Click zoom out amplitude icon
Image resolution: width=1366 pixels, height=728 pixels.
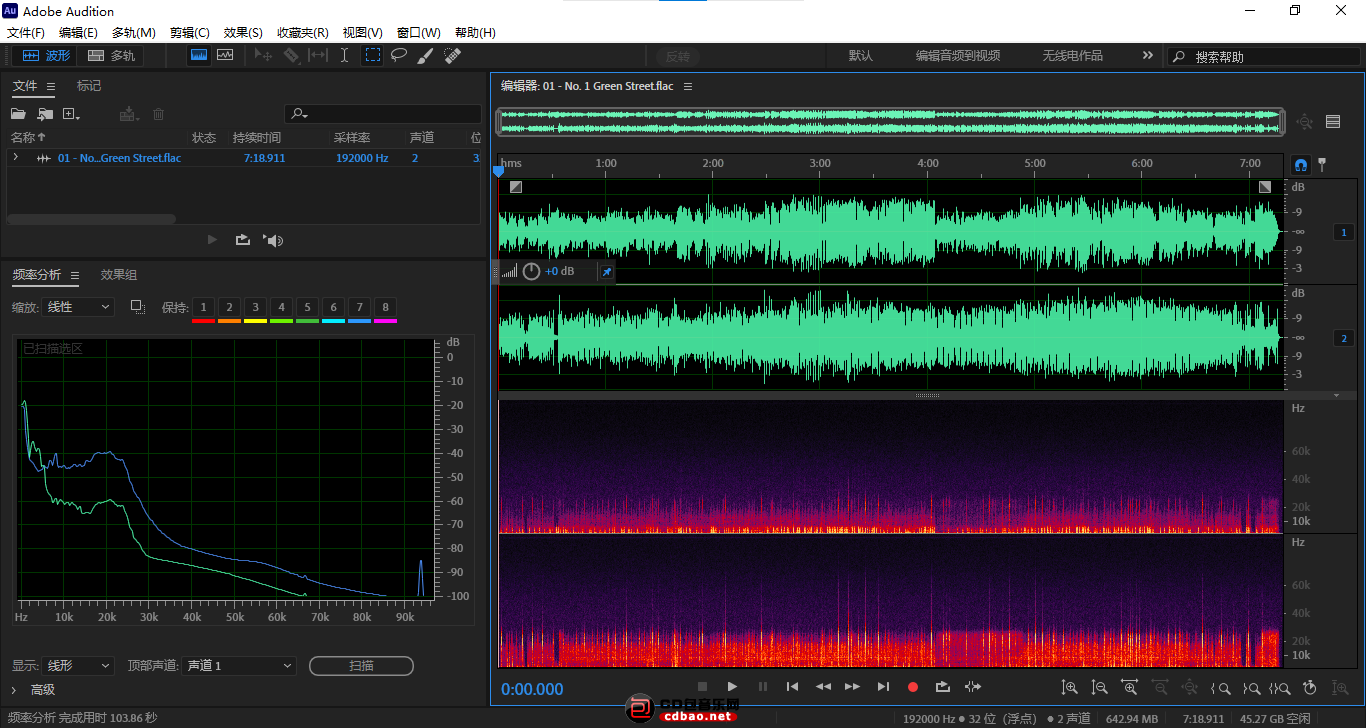click(x=1100, y=687)
